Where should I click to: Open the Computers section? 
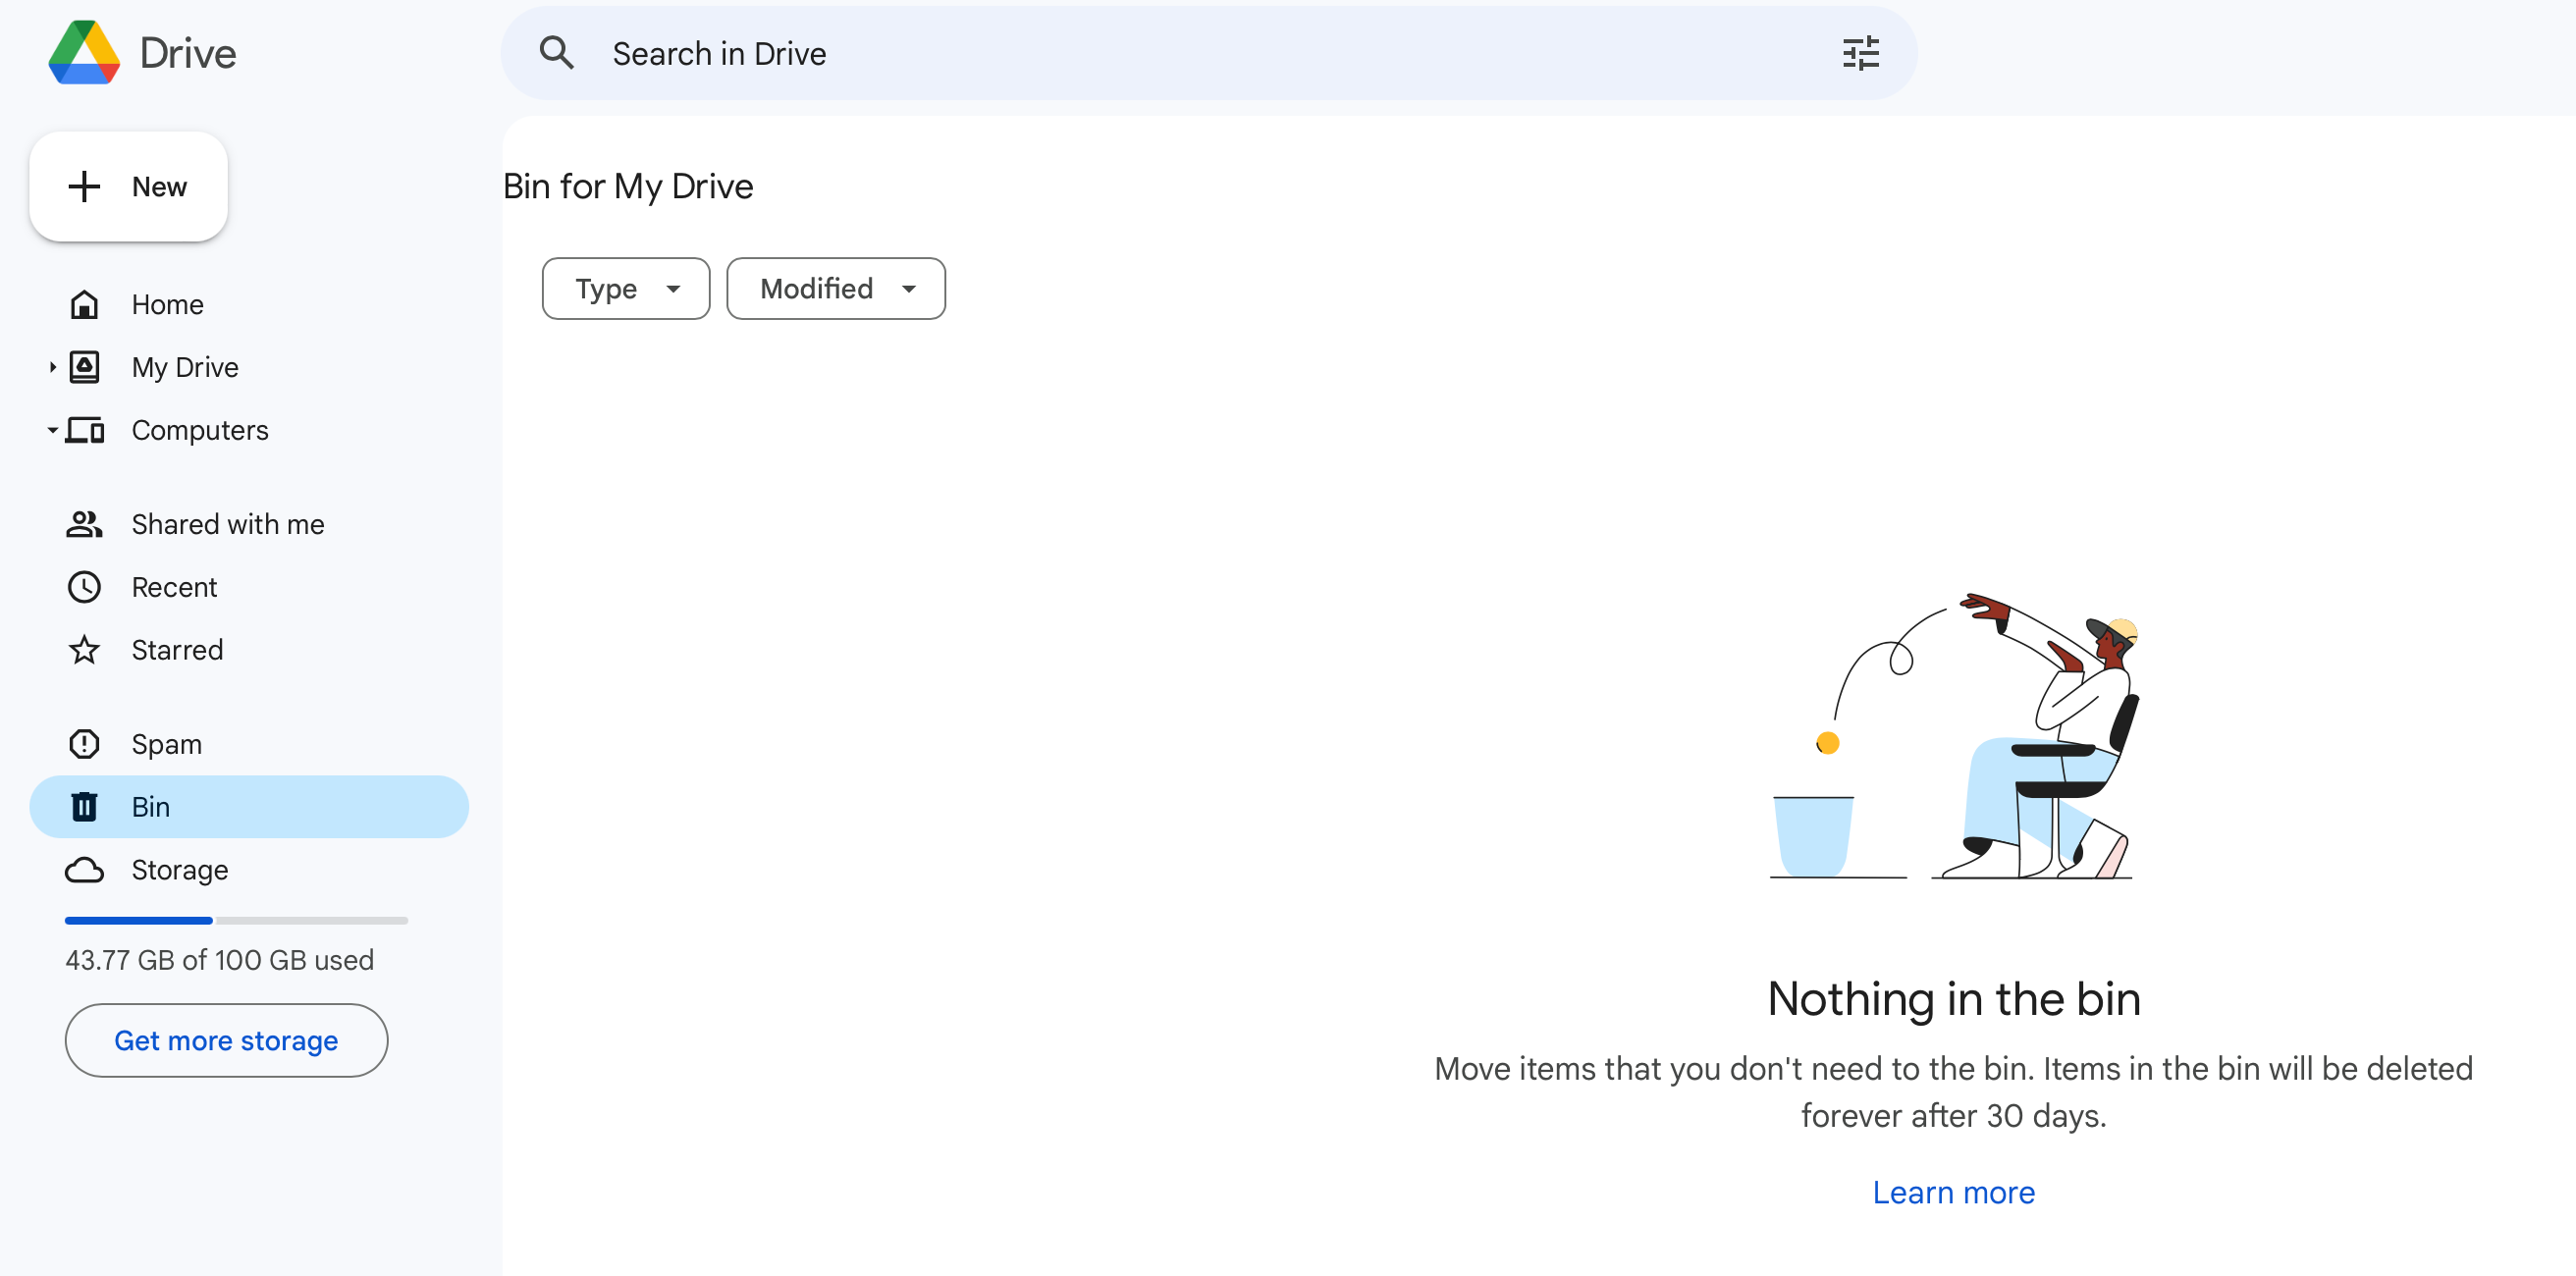click(200, 430)
